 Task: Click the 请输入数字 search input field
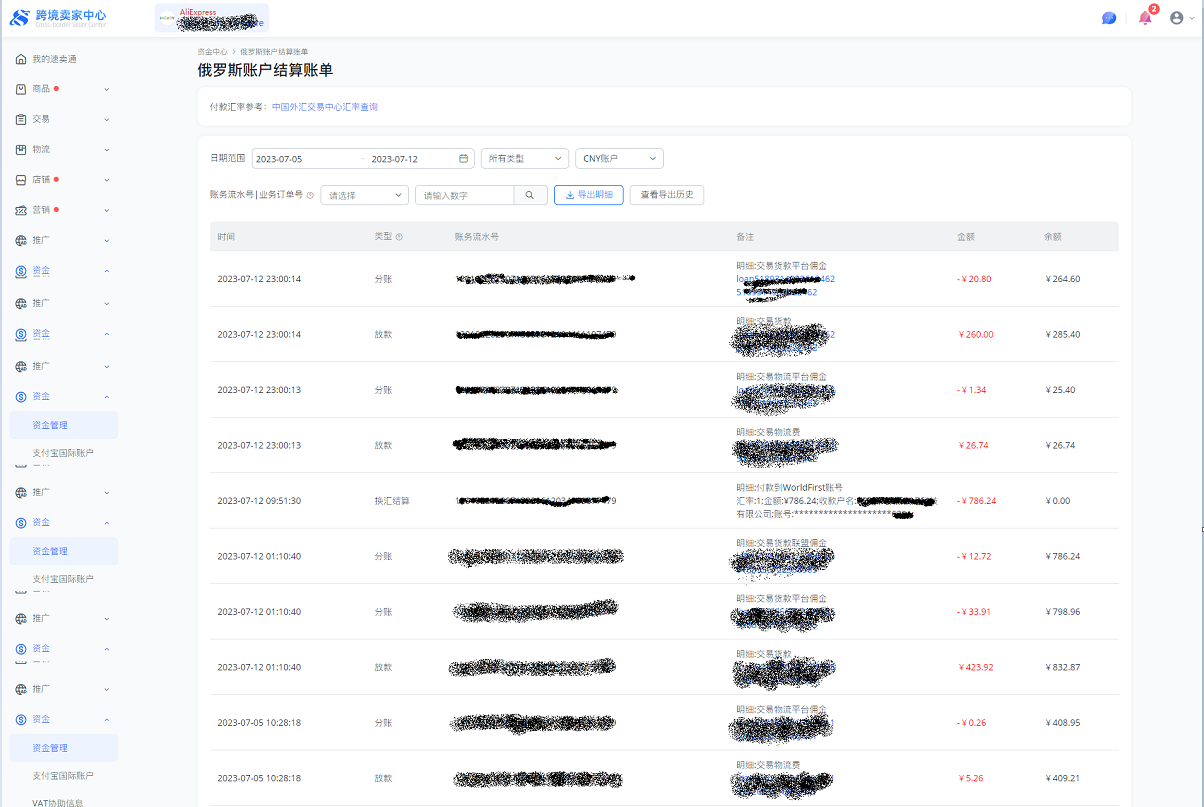[464, 196]
